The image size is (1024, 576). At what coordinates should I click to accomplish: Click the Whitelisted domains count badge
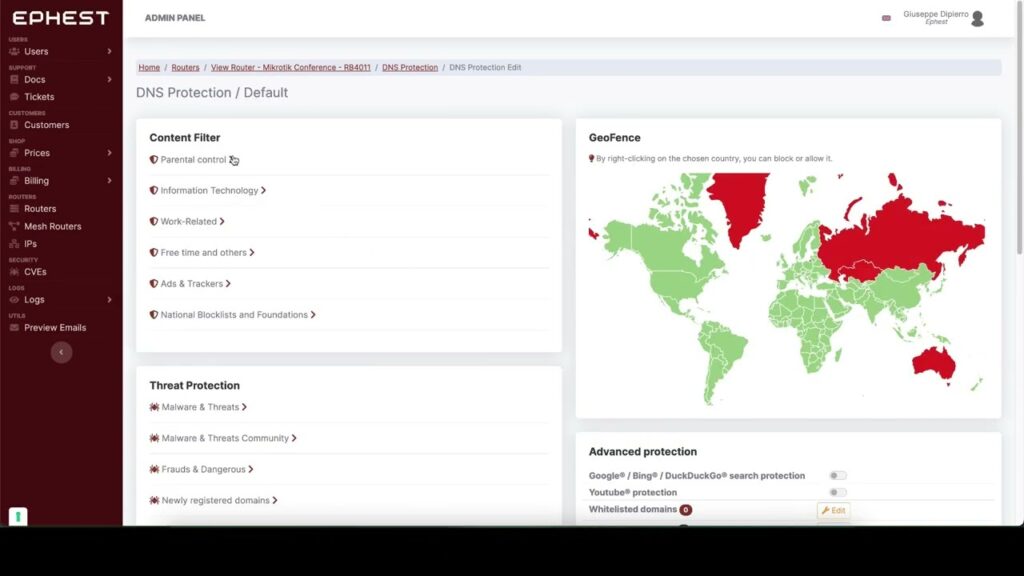click(686, 510)
